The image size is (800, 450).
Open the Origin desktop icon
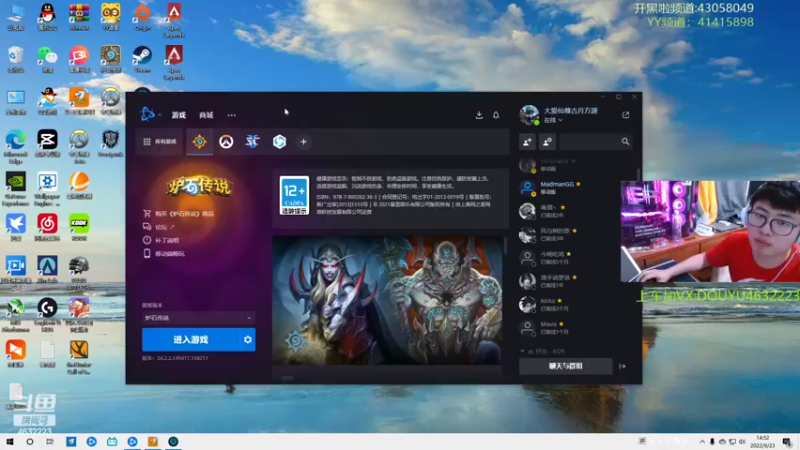click(142, 16)
